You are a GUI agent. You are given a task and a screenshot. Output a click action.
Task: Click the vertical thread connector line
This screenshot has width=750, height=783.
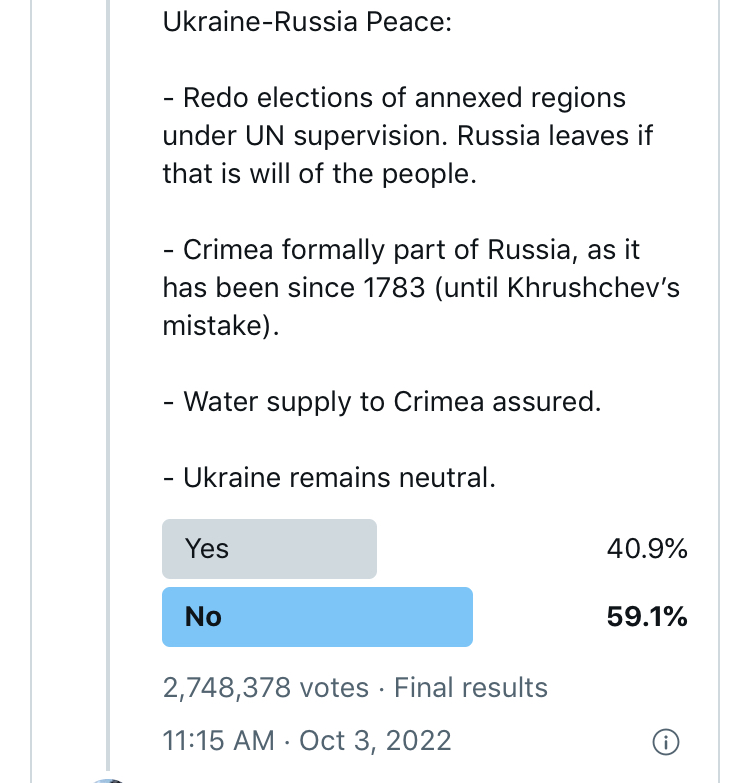click(108, 400)
